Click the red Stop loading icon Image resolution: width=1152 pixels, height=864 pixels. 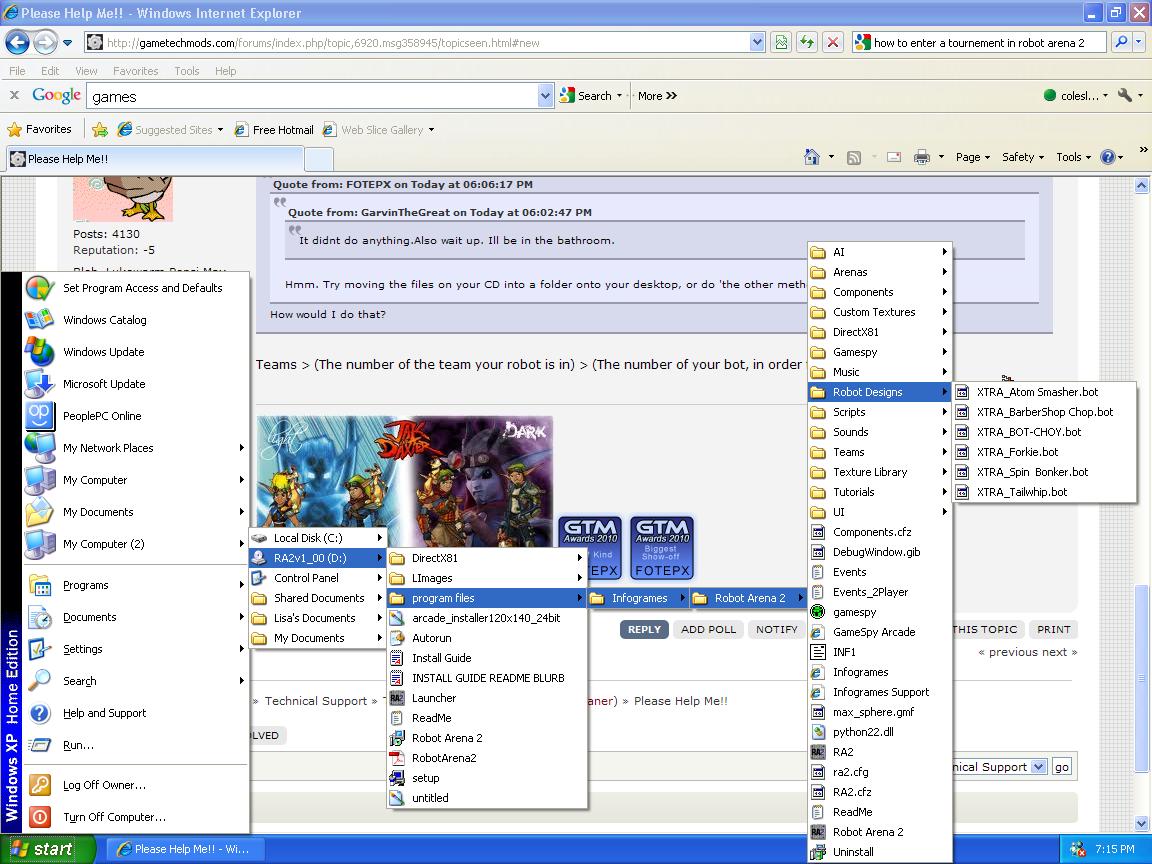(x=832, y=43)
